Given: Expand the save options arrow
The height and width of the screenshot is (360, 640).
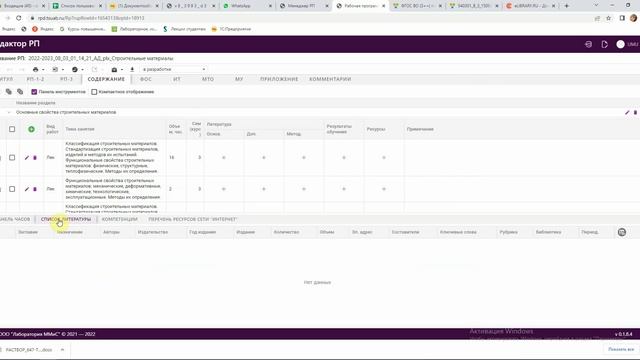Looking at the screenshot, I should [x=62, y=70].
